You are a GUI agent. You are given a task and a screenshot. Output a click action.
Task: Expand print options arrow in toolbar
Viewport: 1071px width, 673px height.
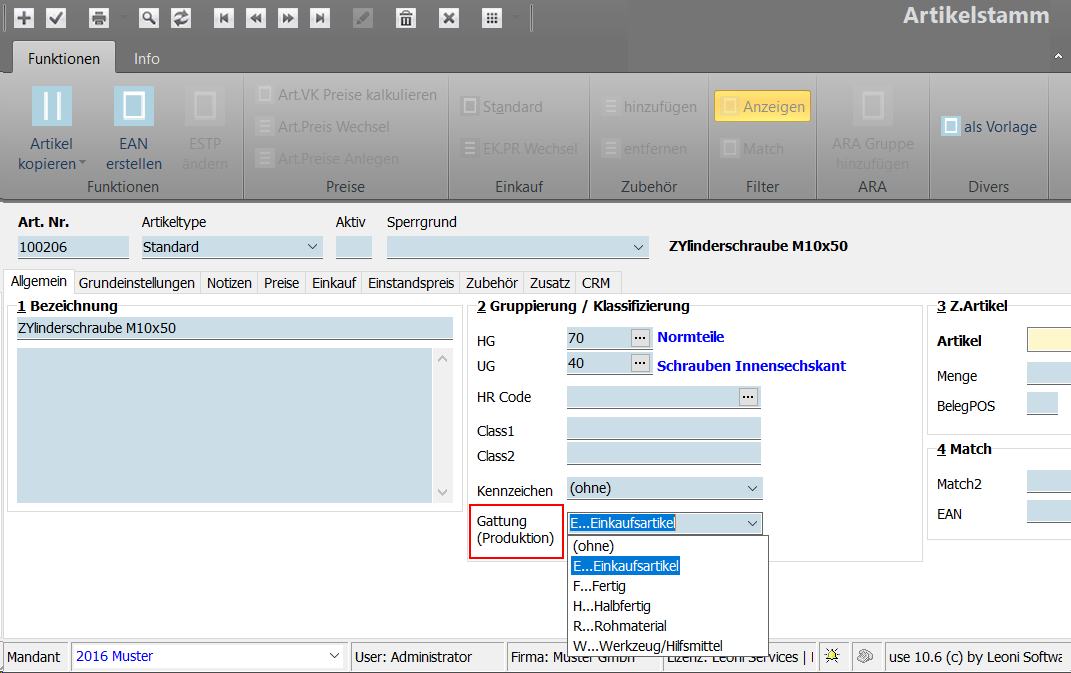pos(124,18)
